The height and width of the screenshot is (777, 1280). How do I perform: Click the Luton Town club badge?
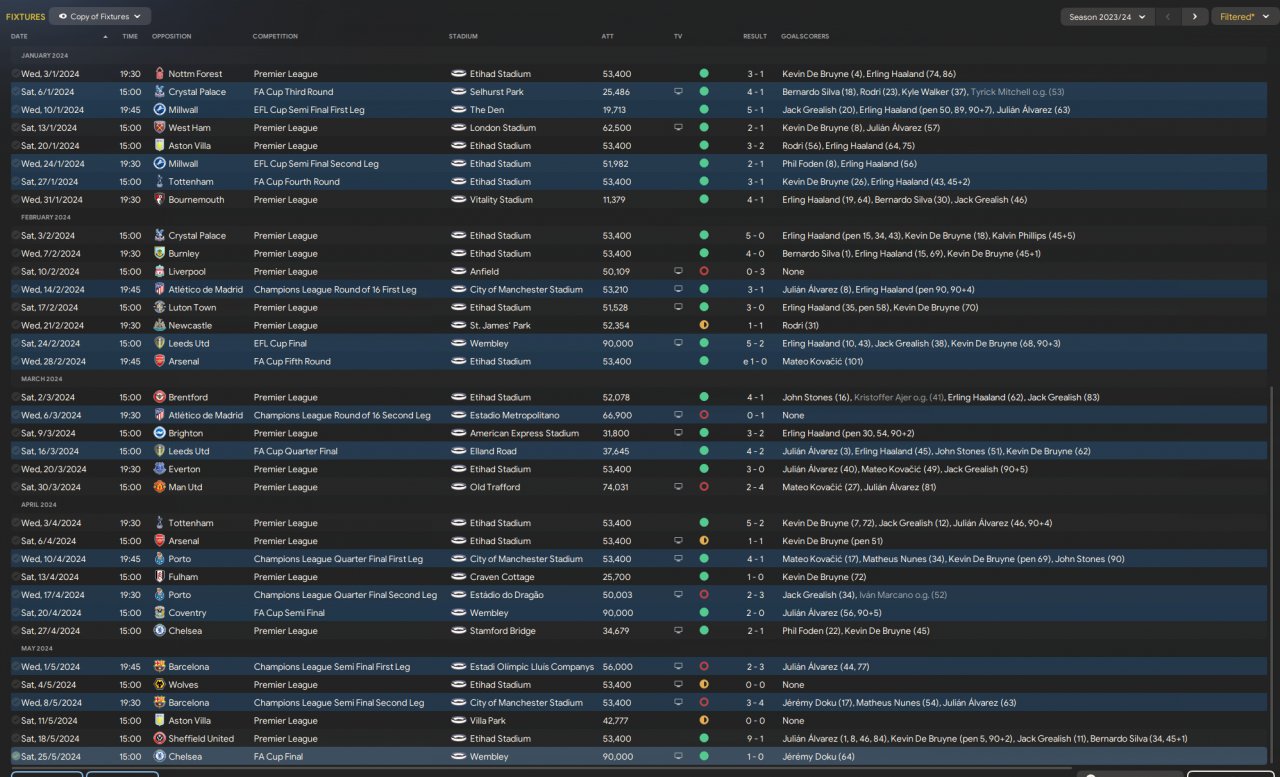click(x=159, y=308)
